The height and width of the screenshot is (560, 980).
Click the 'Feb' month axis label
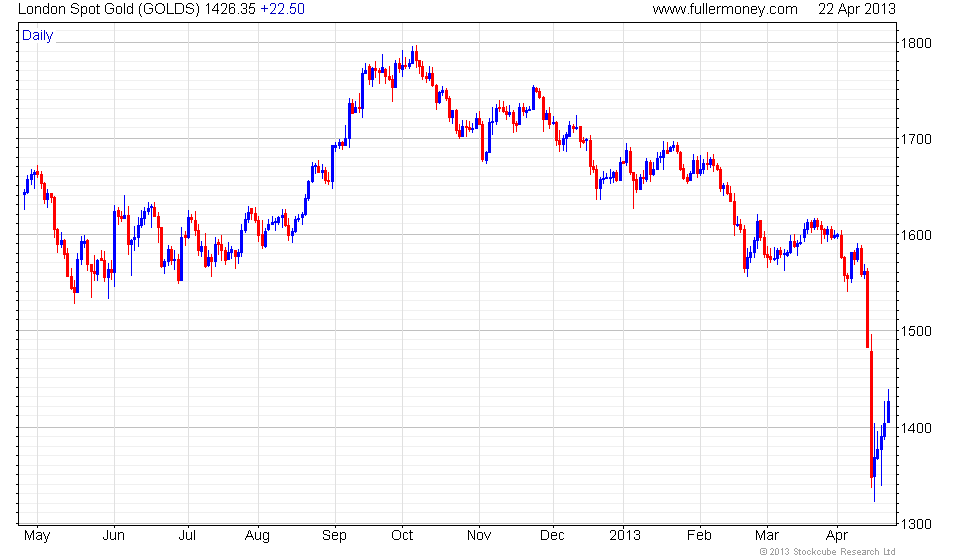[x=699, y=536]
